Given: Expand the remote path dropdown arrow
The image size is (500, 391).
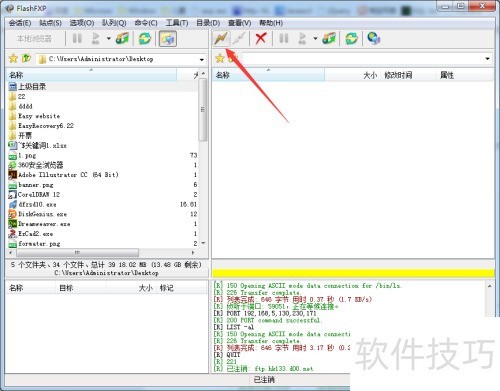Looking at the screenshot, I should (x=488, y=59).
